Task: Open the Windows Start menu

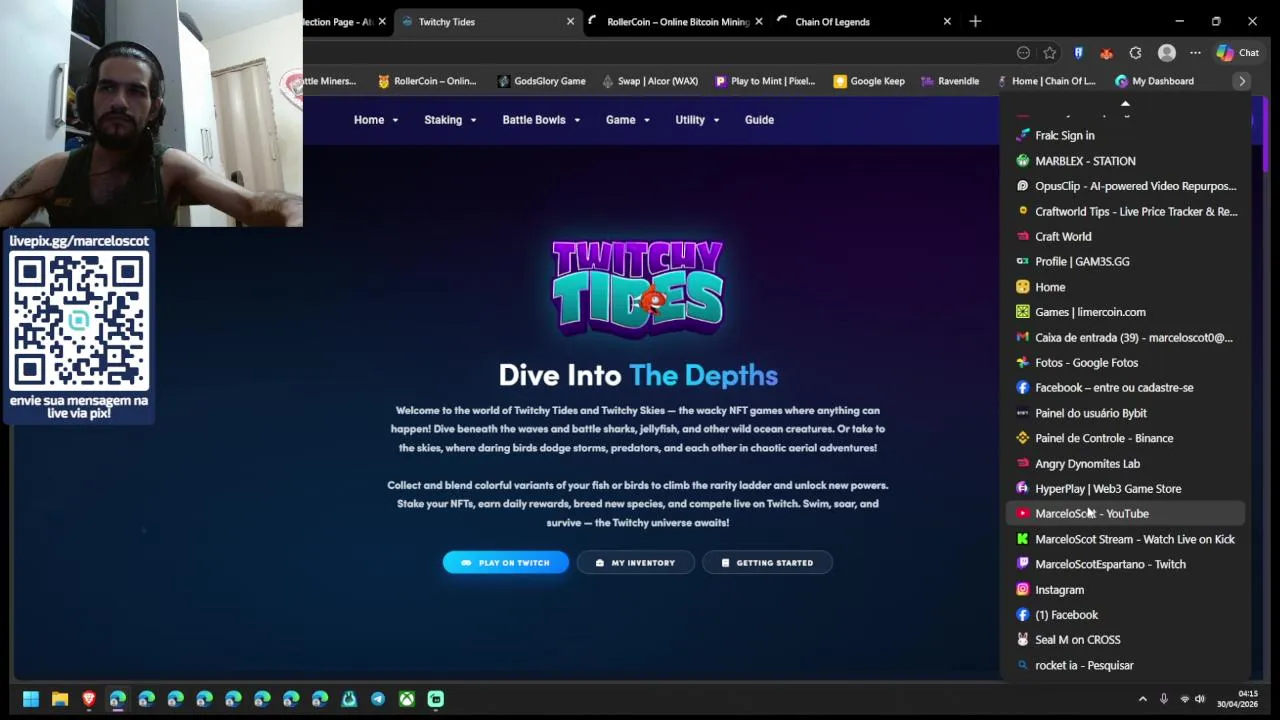Action: click(x=31, y=699)
